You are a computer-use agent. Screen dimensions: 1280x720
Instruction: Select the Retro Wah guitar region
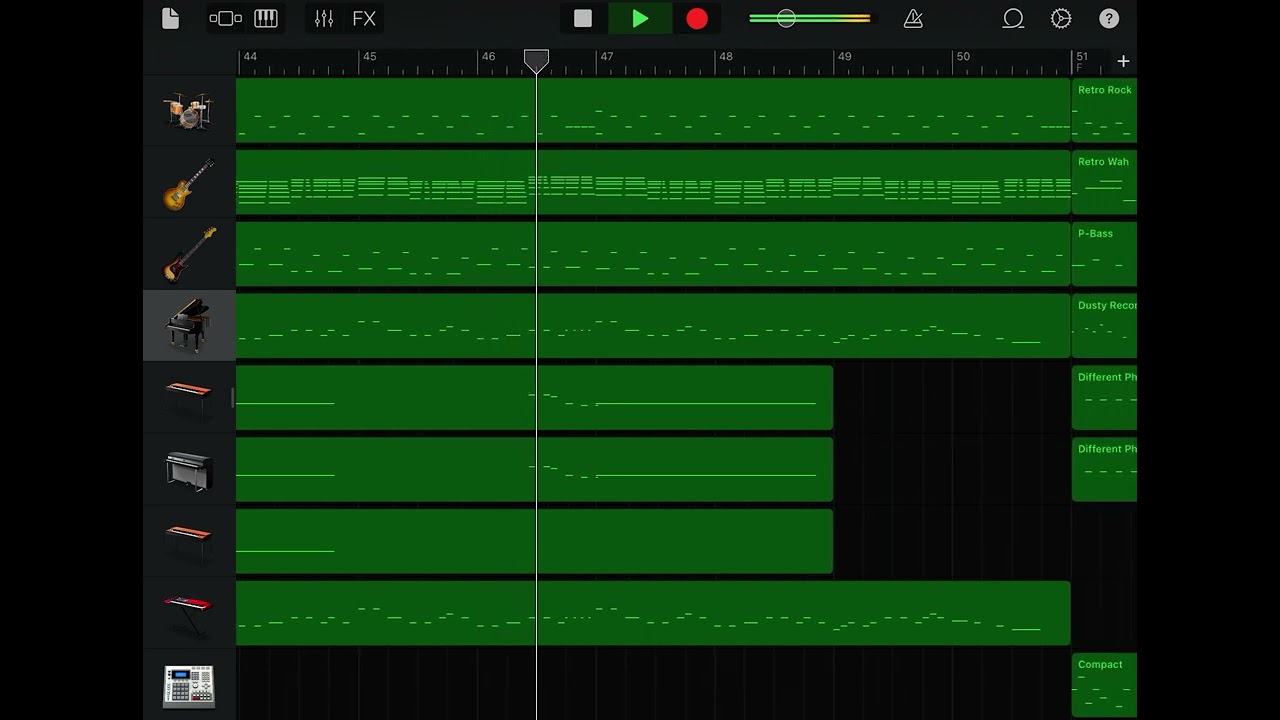1104,182
